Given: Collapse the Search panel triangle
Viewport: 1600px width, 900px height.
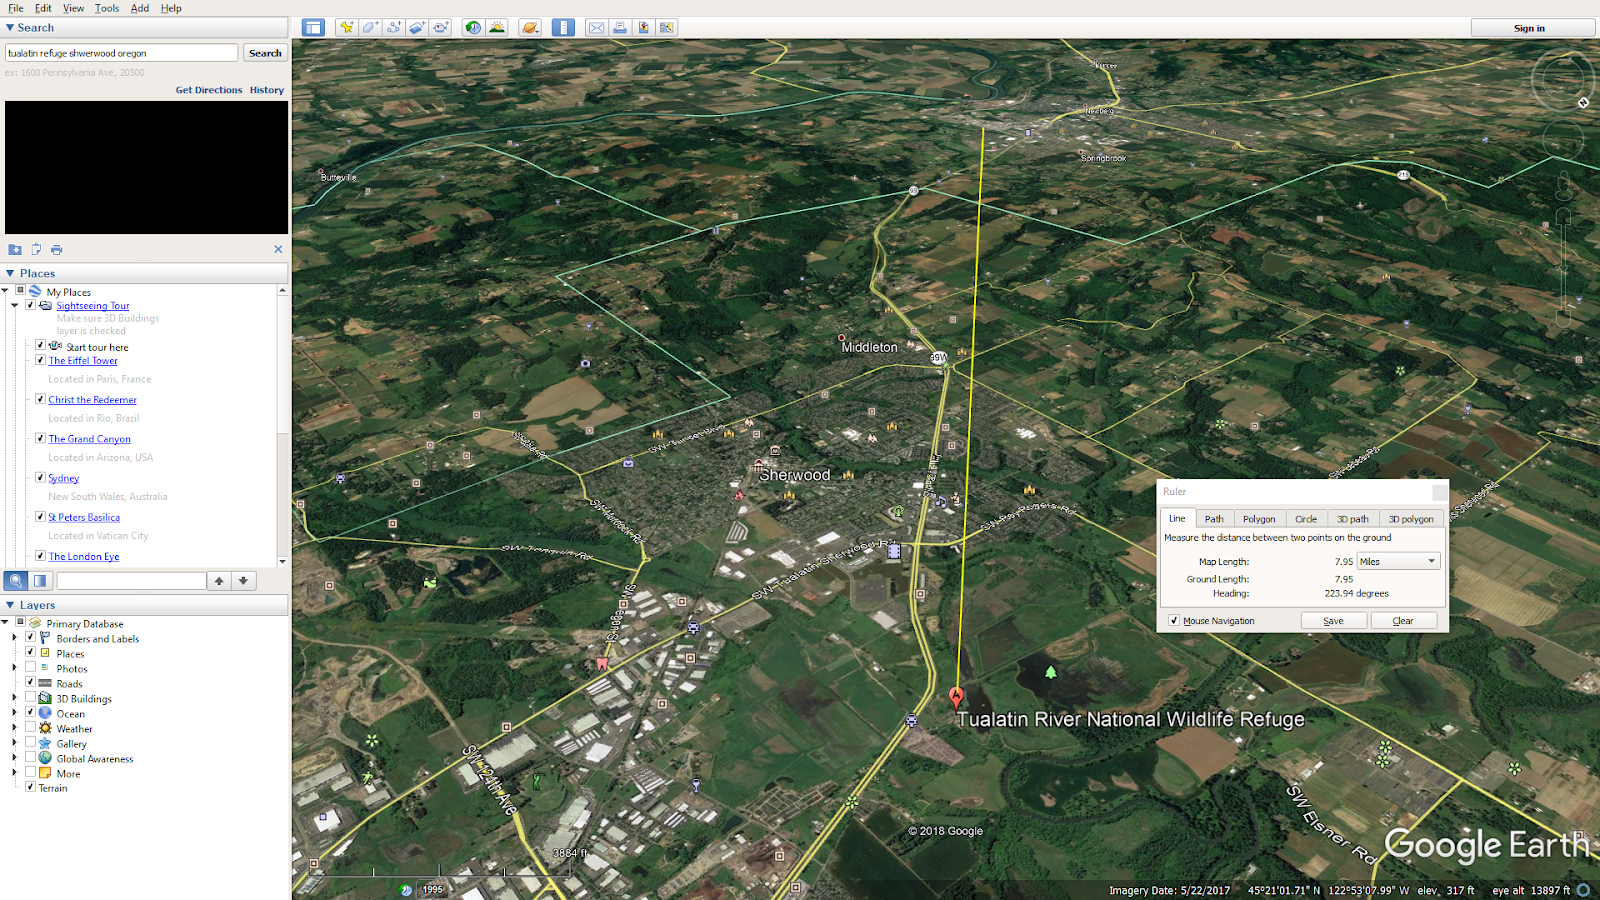Looking at the screenshot, I should pos(10,28).
